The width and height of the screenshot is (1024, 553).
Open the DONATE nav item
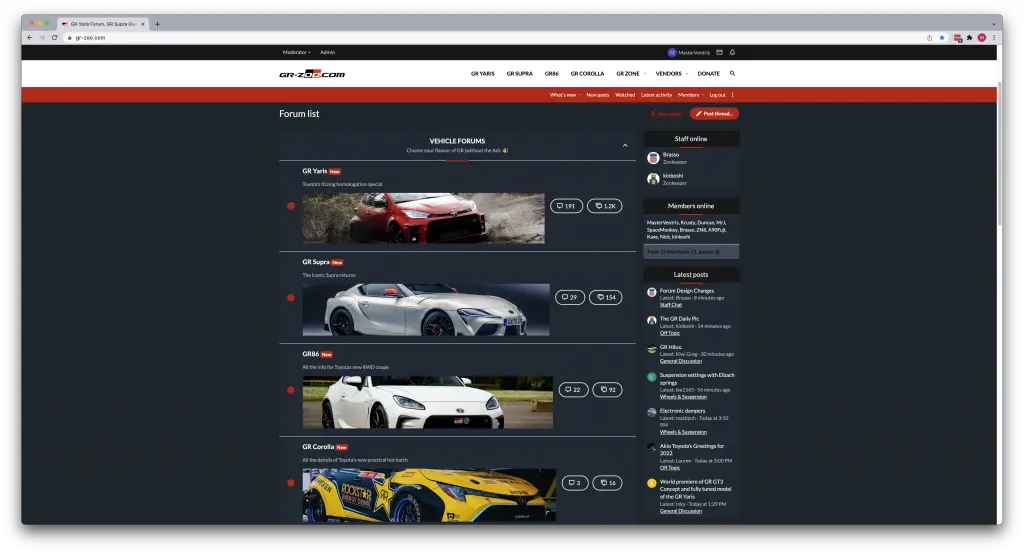709,74
